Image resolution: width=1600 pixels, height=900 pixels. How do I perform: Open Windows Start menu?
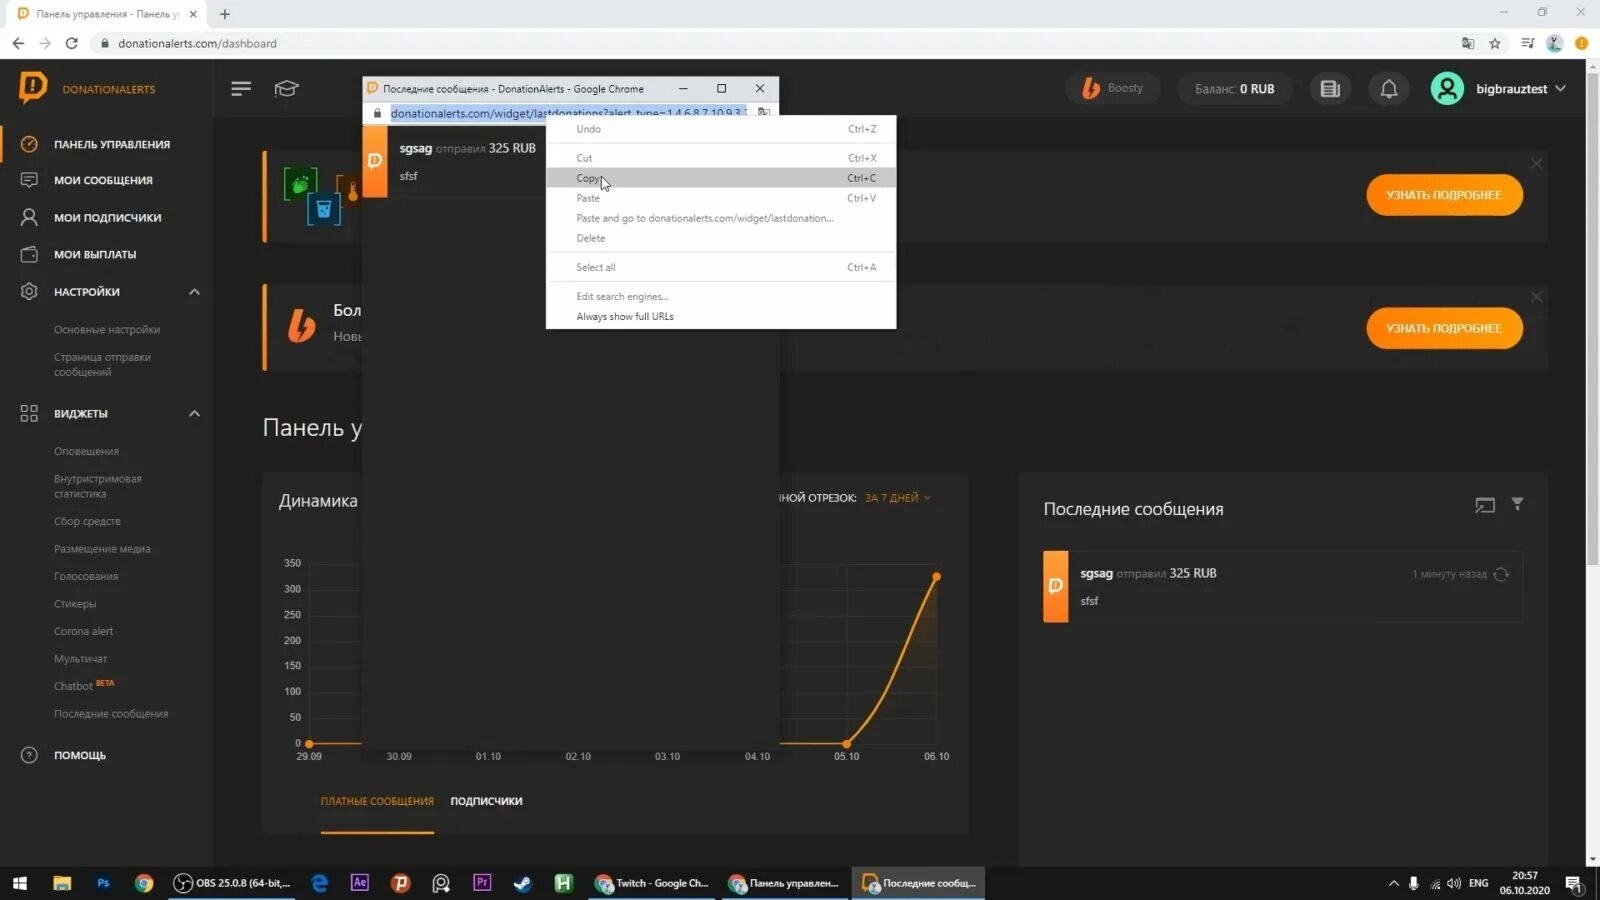20,883
